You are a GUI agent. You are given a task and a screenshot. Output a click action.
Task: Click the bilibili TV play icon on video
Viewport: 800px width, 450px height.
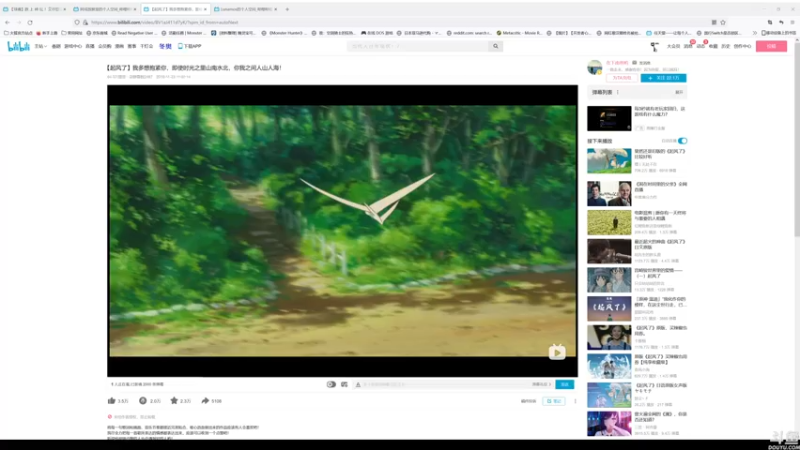pos(557,352)
